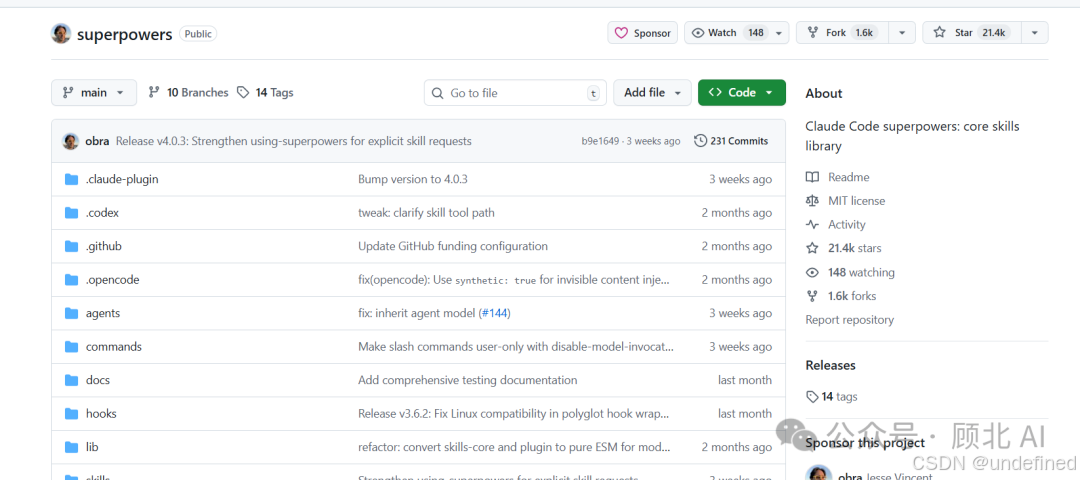Open 'Add comprehensive testing documentation' commit
Screen dimensions: 1080x480
pos(468,380)
